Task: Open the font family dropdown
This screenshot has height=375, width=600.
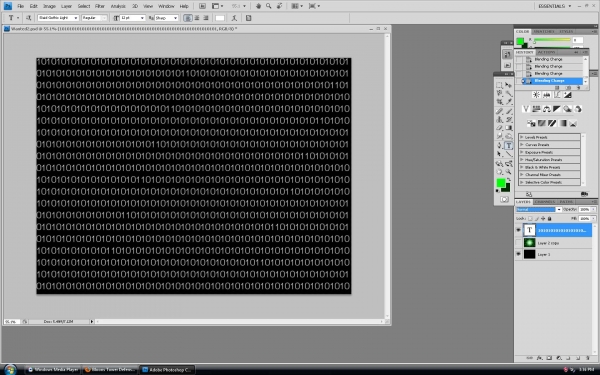Action: pyautogui.click(x=76, y=18)
